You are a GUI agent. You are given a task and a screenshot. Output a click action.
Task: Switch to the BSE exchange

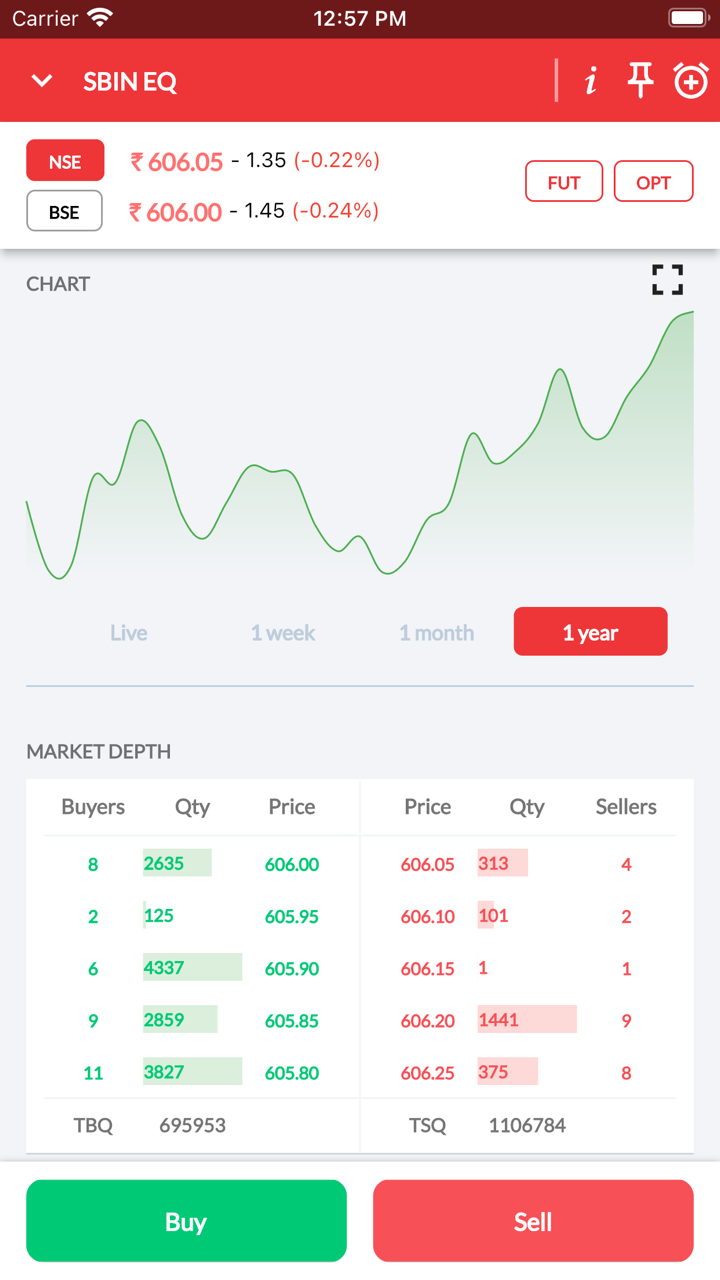pyautogui.click(x=65, y=211)
